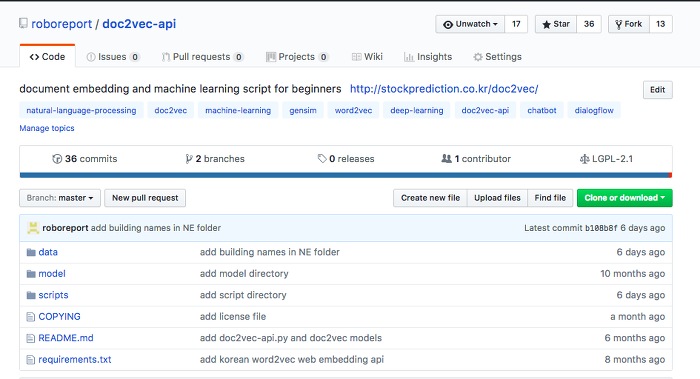Screen dimensions: 700x379
Task: Click the file icon for requirements.txt
Action: (x=30, y=360)
